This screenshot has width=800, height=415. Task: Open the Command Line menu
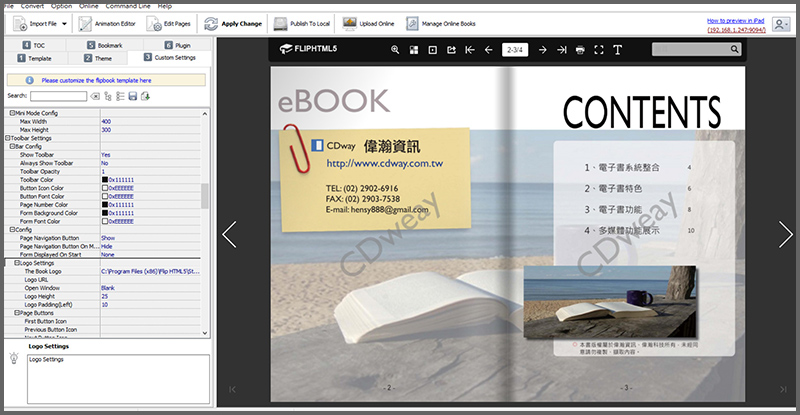click(128, 6)
